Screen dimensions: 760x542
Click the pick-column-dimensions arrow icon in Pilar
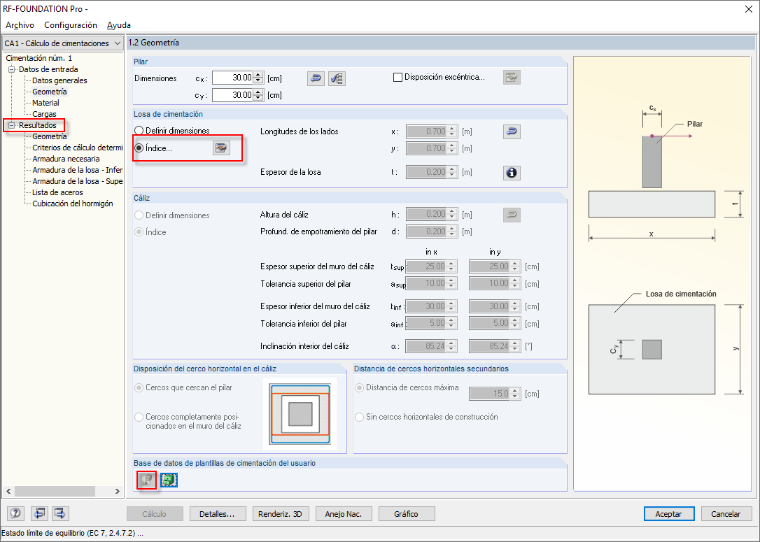[x=316, y=78]
